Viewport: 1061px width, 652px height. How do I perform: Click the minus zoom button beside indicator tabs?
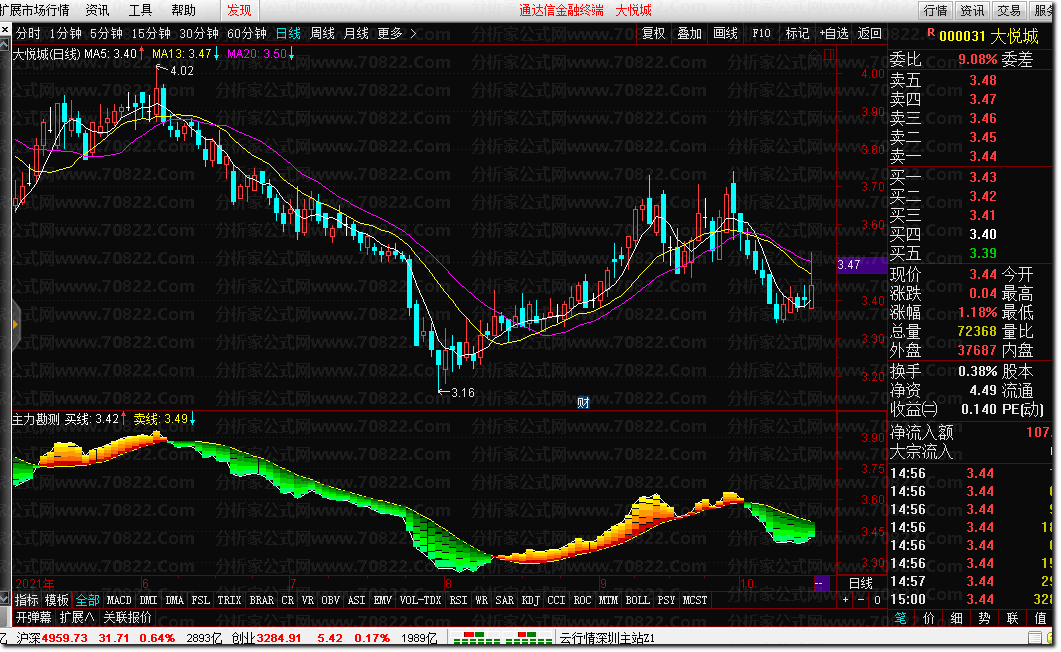pos(861,600)
